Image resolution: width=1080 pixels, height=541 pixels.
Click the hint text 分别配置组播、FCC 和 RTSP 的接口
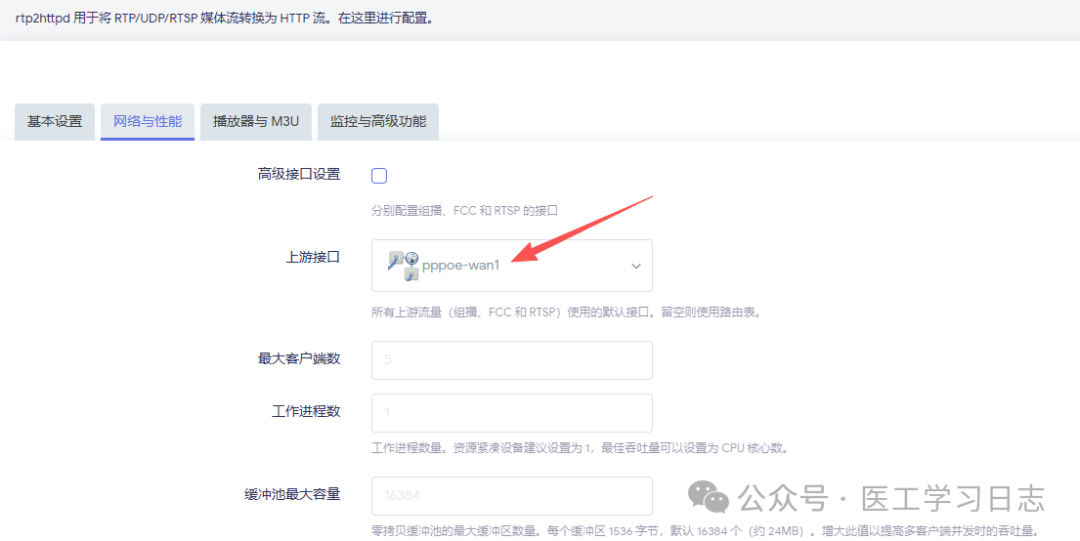[464, 211]
